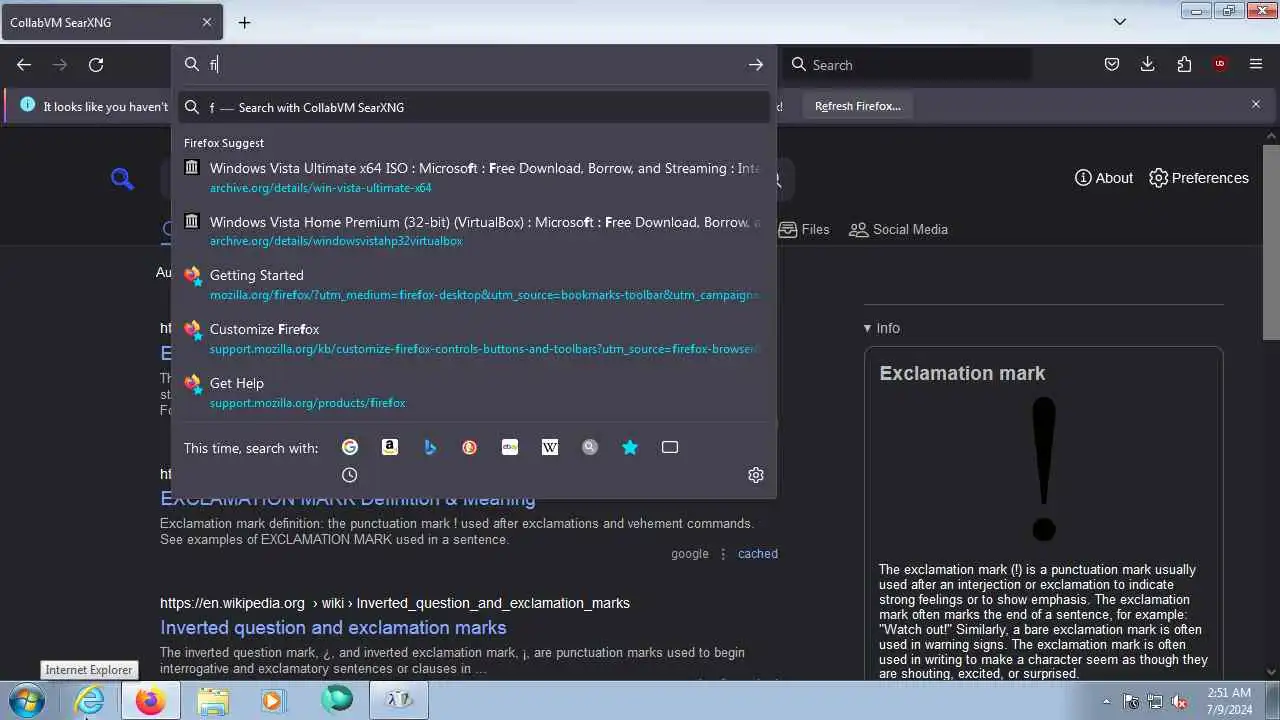Image resolution: width=1280 pixels, height=720 pixels.
Task: Open the About page link
Action: pos(1104,178)
